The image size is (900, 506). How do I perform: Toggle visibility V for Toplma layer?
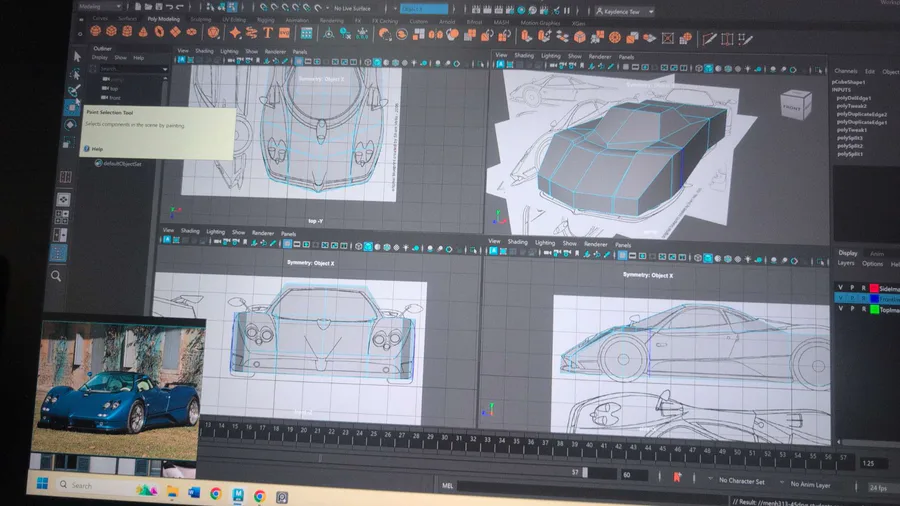pyautogui.click(x=840, y=309)
